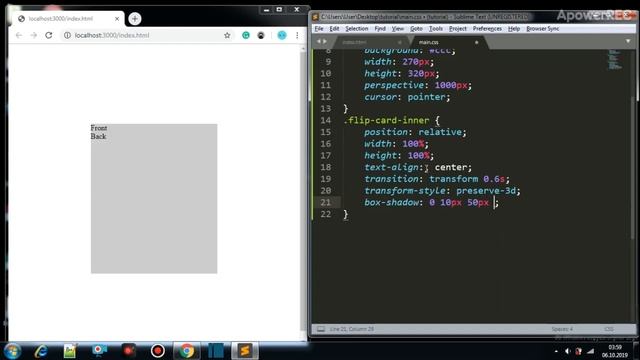Click the dark round extension icon in Chrome

261,36
